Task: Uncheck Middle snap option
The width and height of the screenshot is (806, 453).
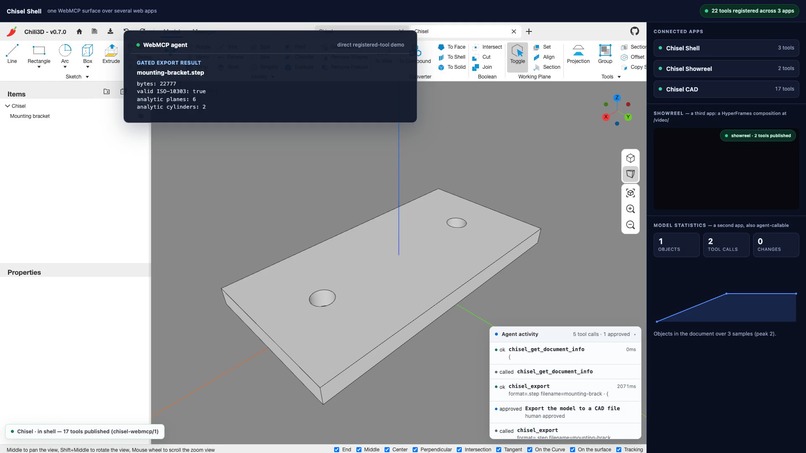Action: tap(359, 449)
